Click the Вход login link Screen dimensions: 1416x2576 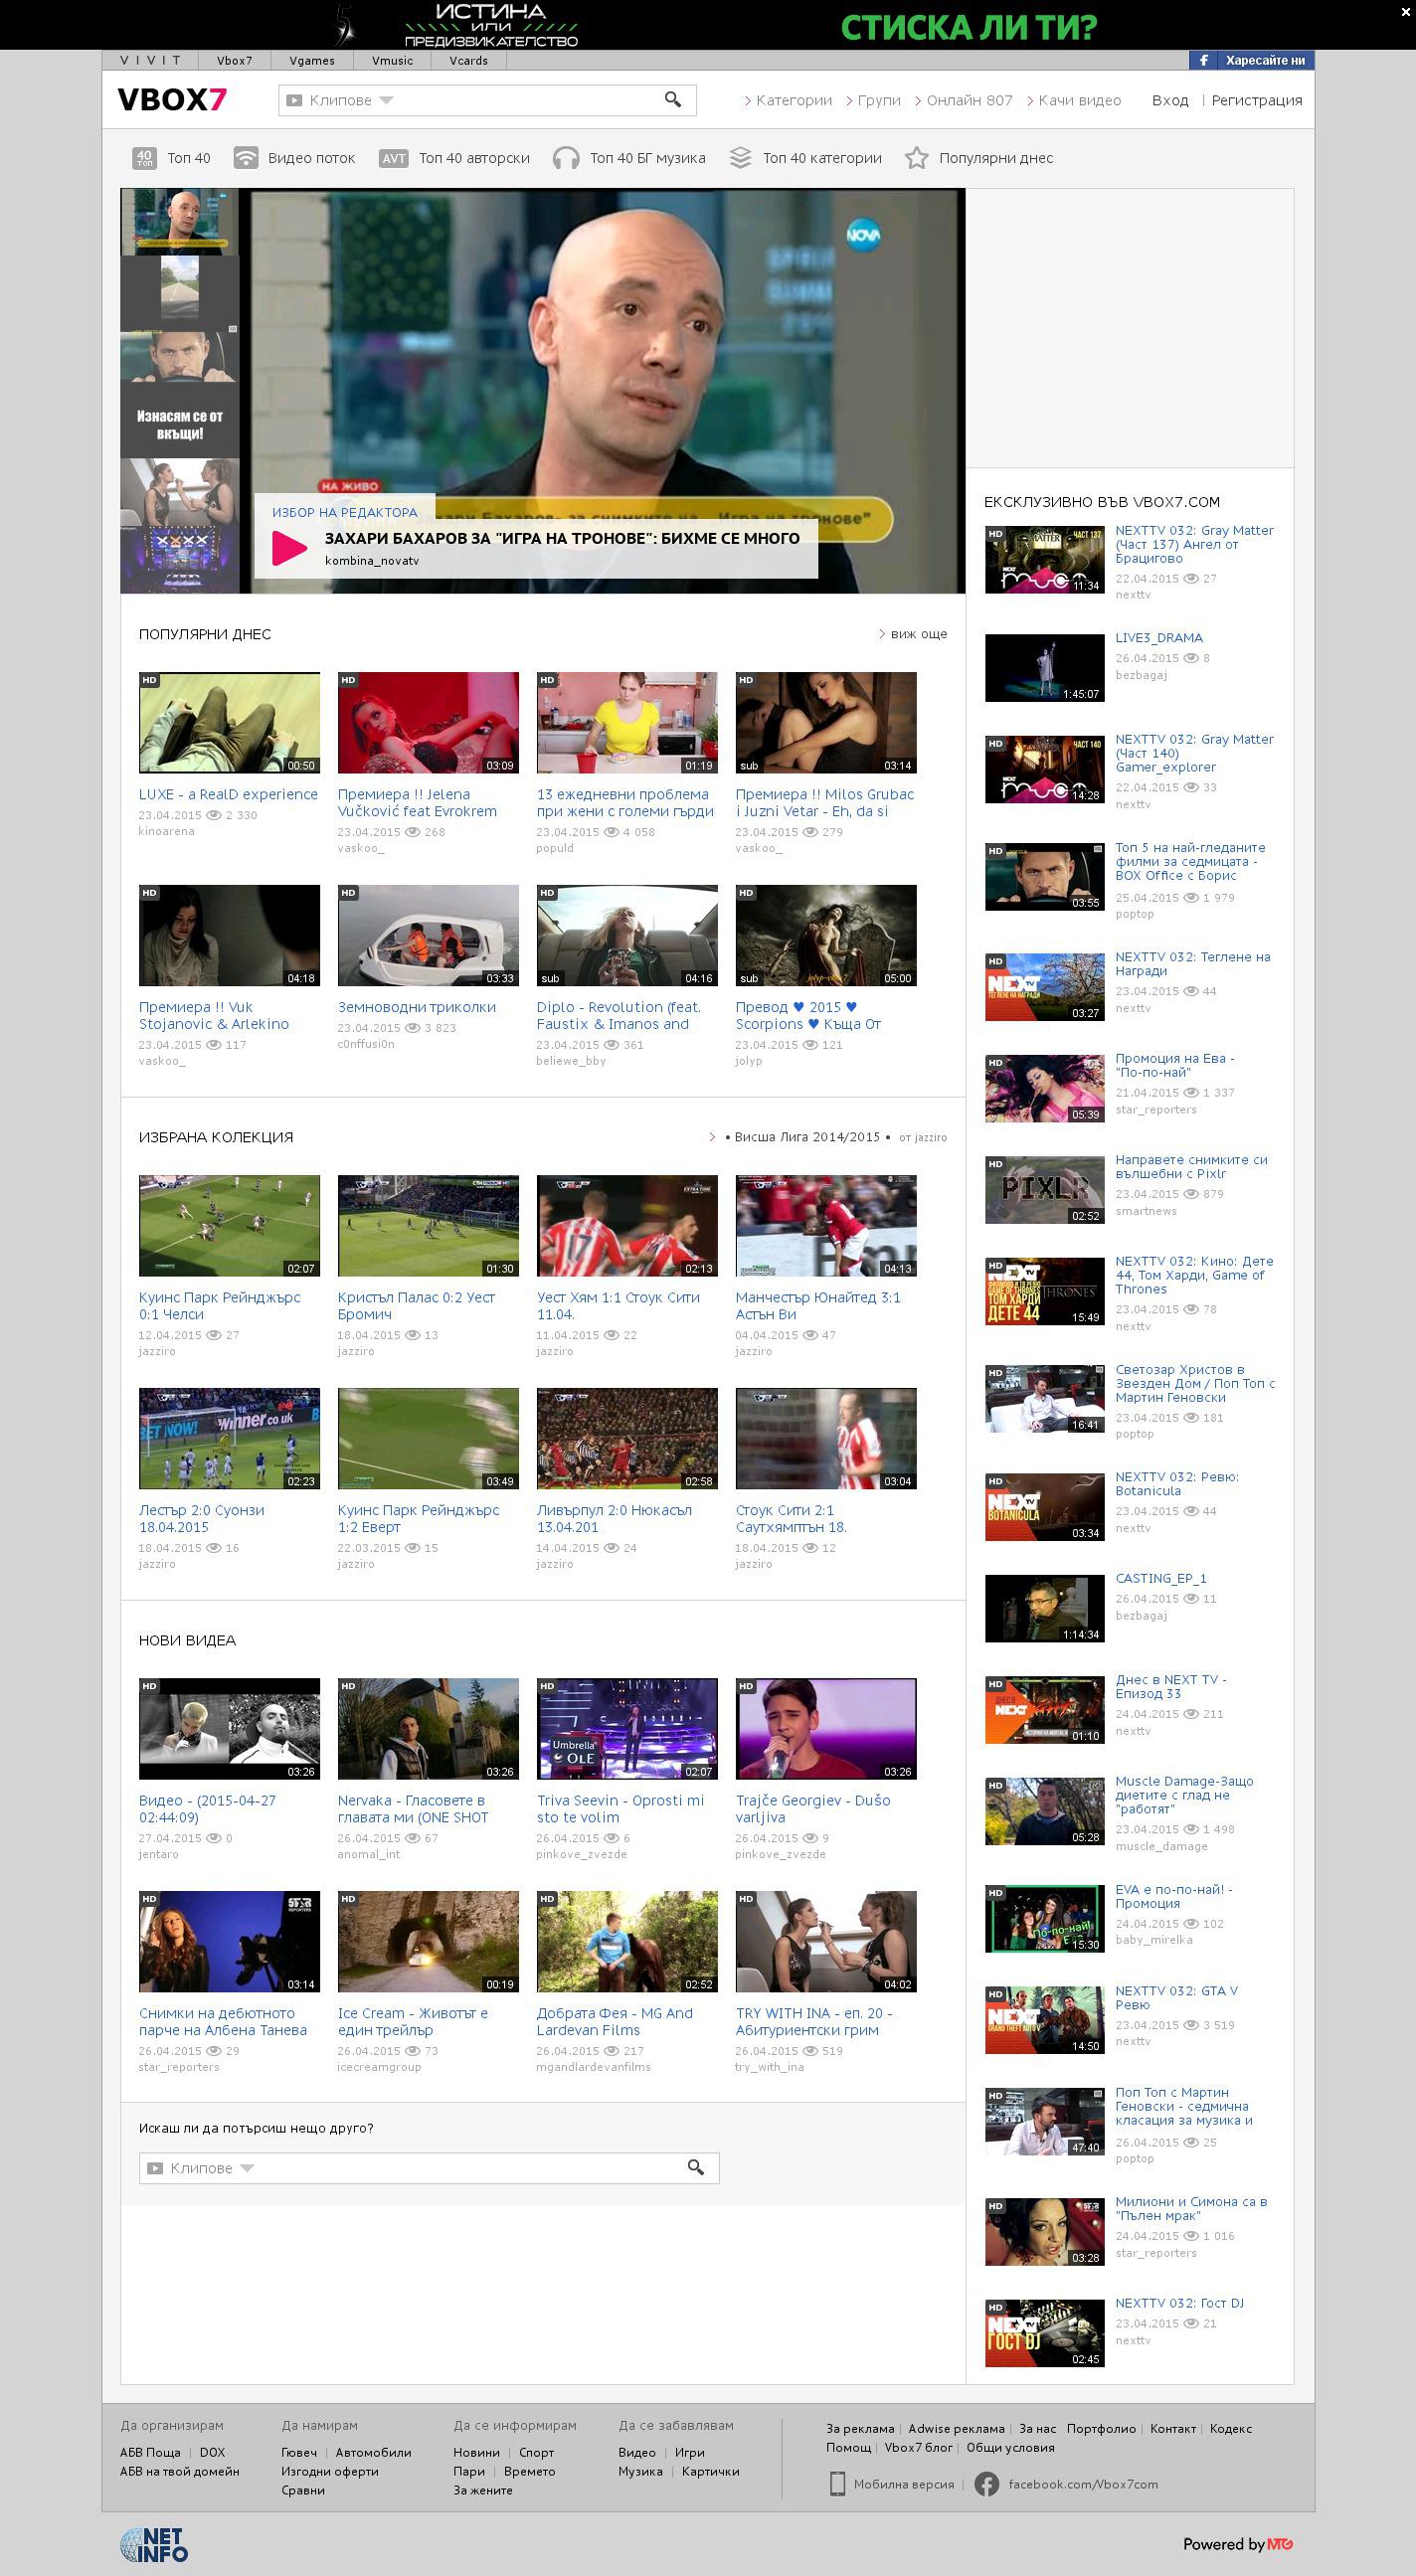[1169, 100]
